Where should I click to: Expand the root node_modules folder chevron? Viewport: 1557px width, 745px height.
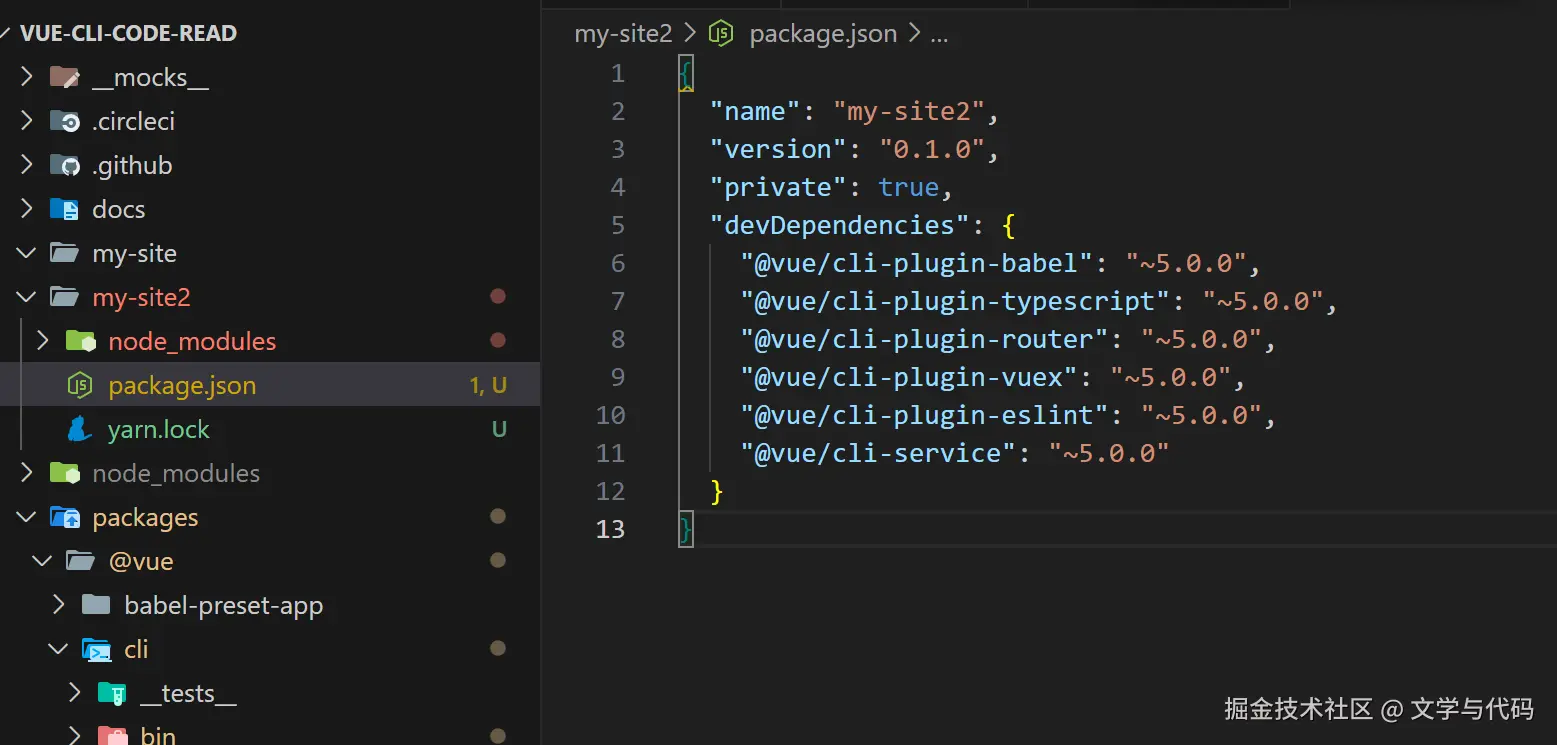click(27, 473)
